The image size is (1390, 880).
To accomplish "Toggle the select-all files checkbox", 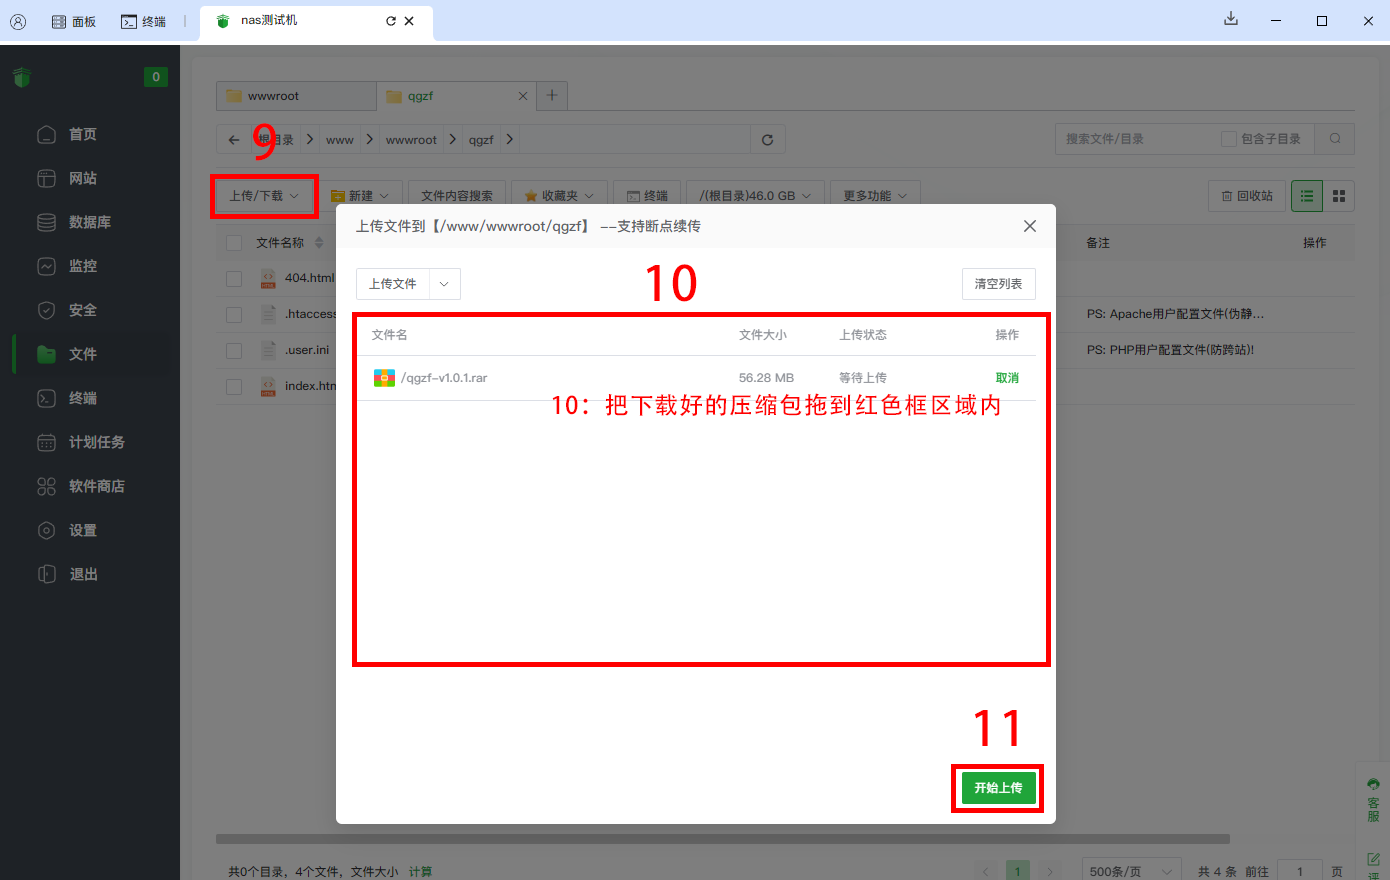I will tap(234, 243).
